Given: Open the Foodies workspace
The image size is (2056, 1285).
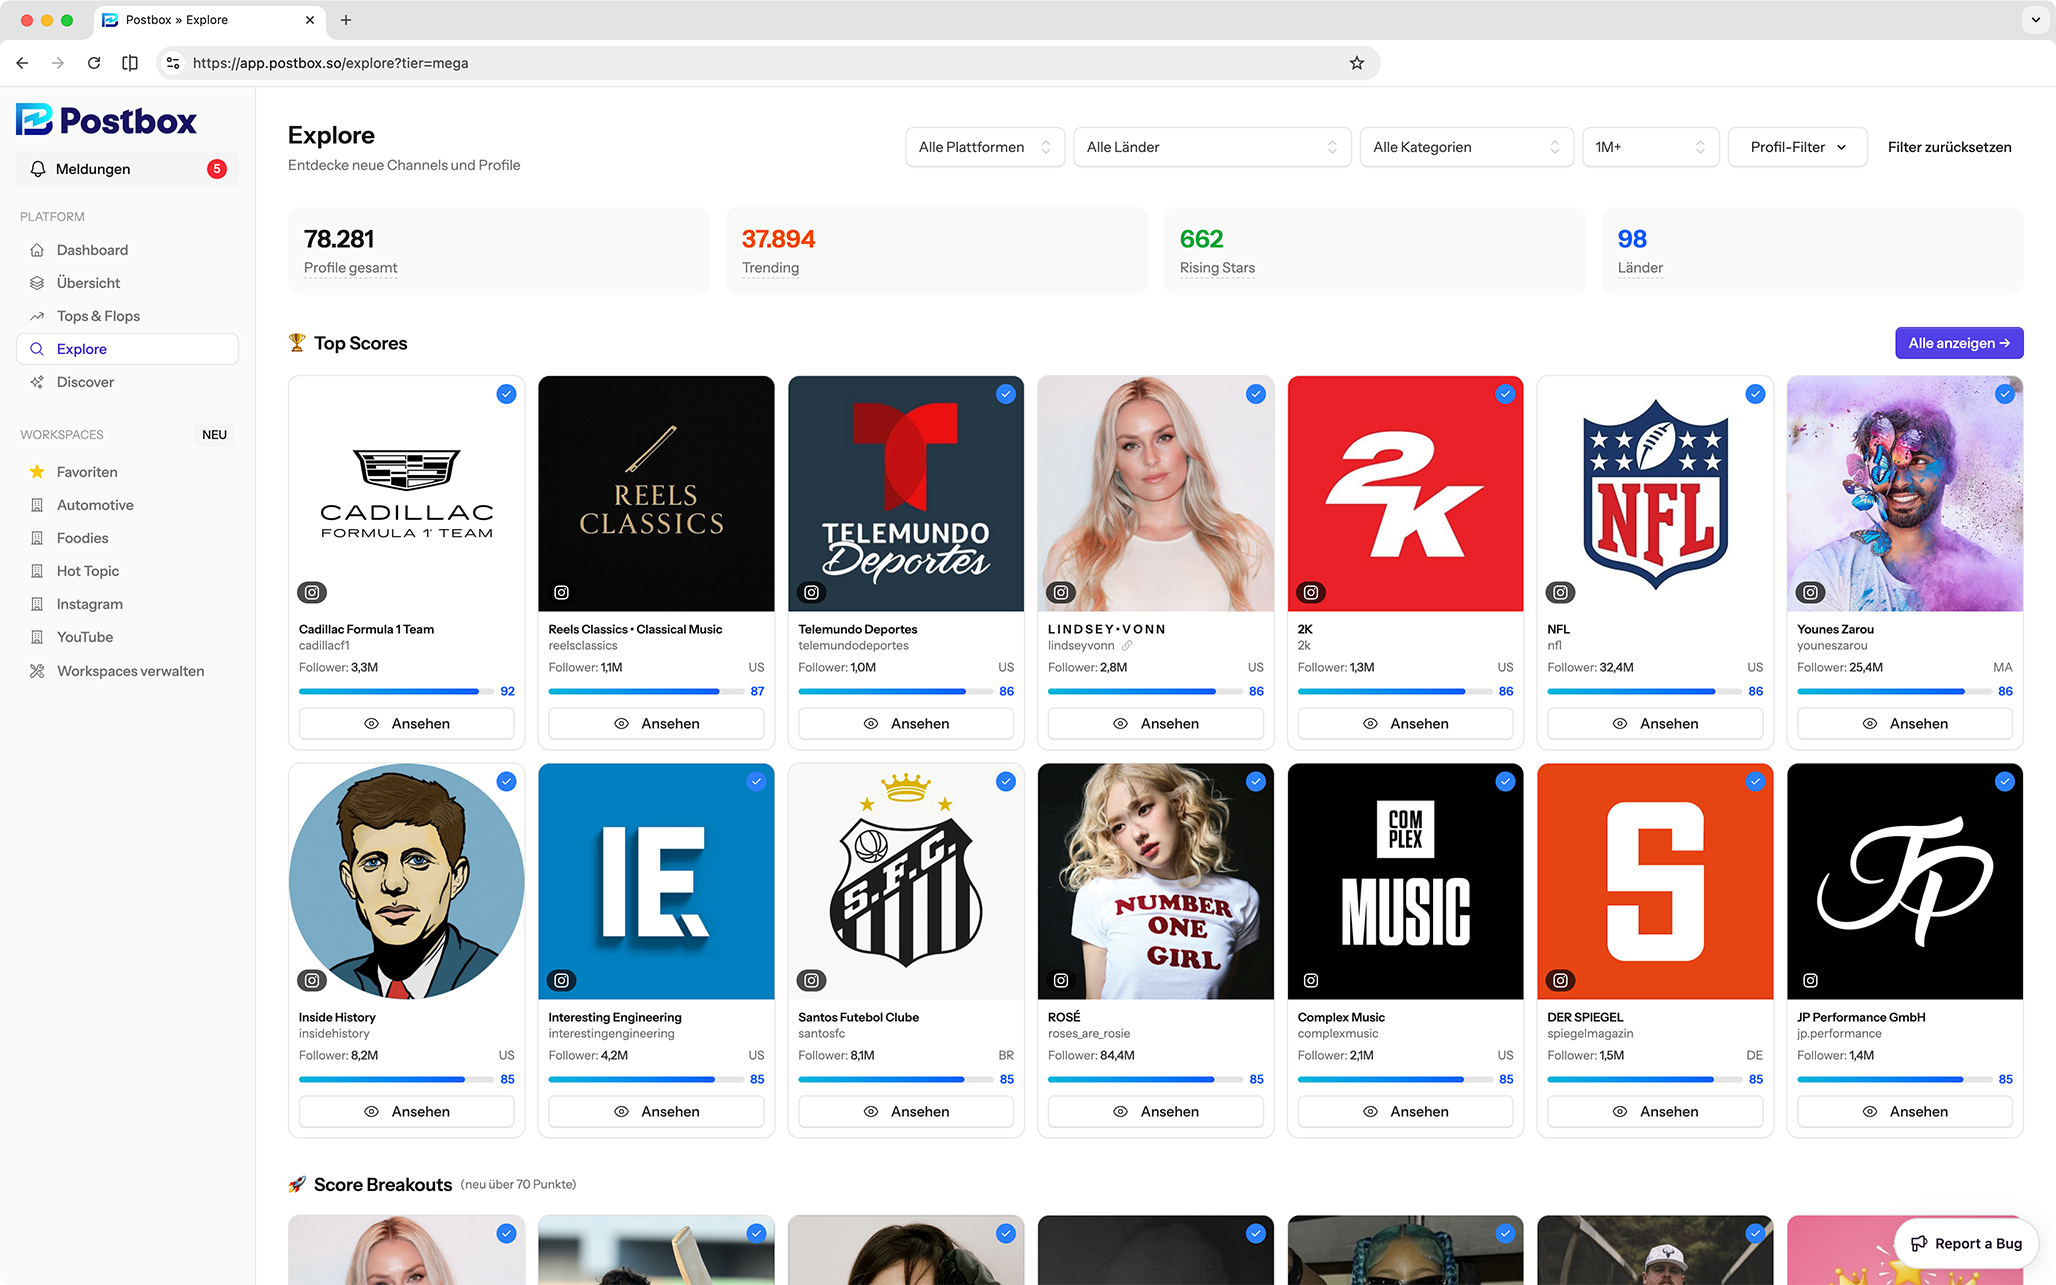Looking at the screenshot, I should point(127,538).
